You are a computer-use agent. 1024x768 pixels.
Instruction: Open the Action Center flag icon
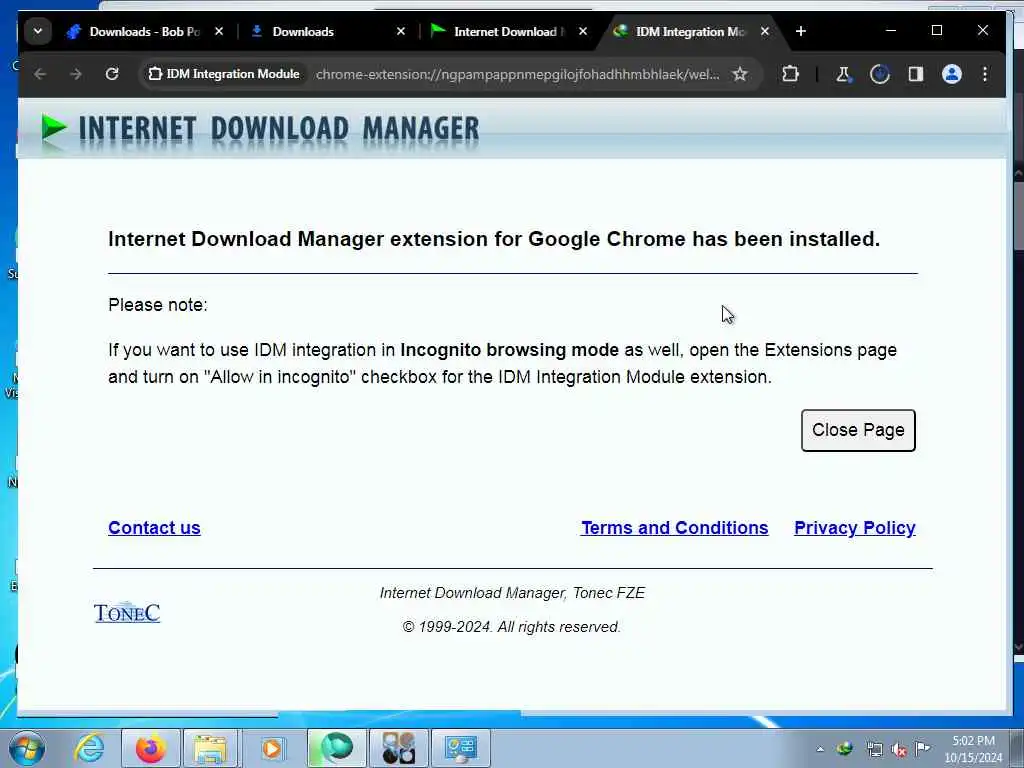pos(922,748)
